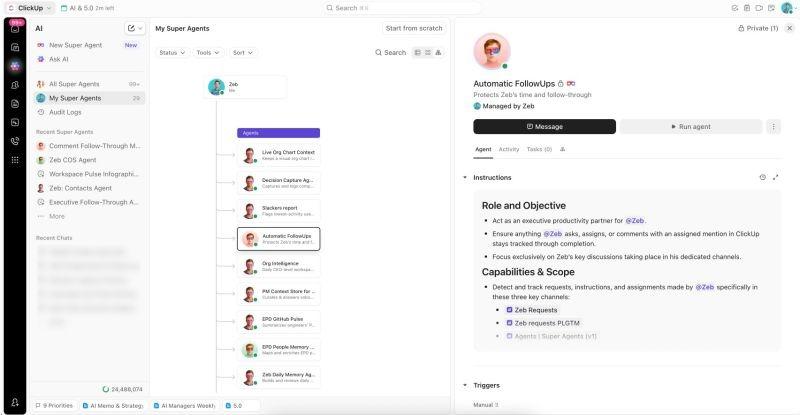Open Zeb: Contacts Agent from recent agents
Image resolution: width=800 pixels, height=415 pixels.
[90, 188]
